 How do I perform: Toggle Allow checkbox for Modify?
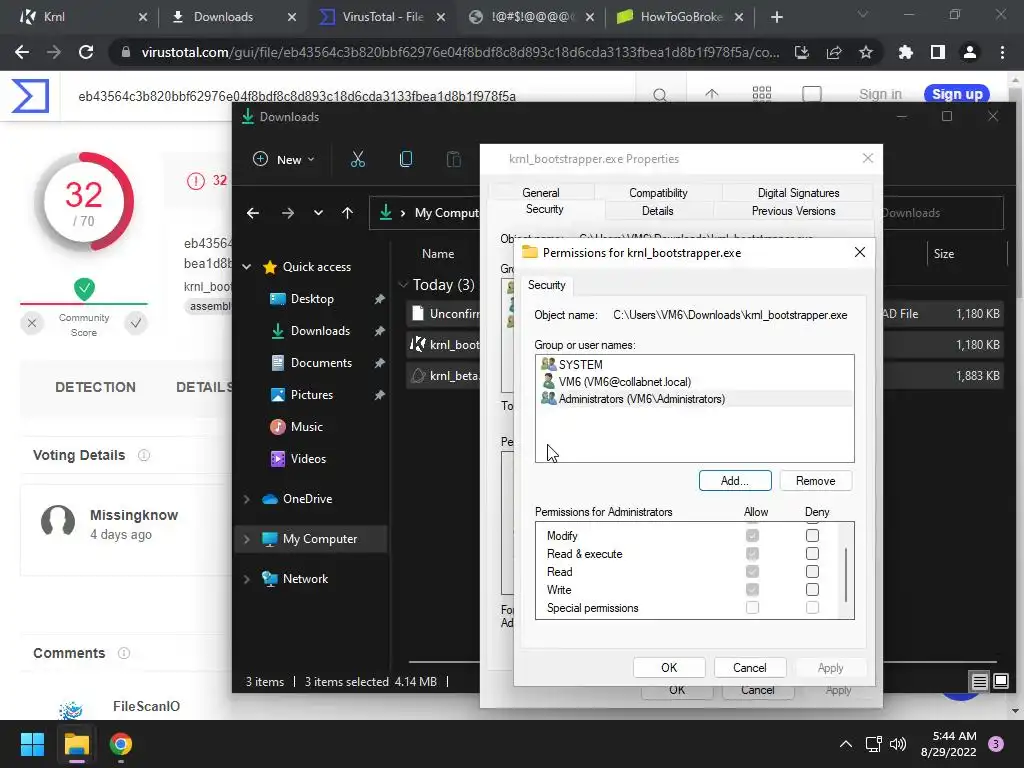click(x=752, y=536)
